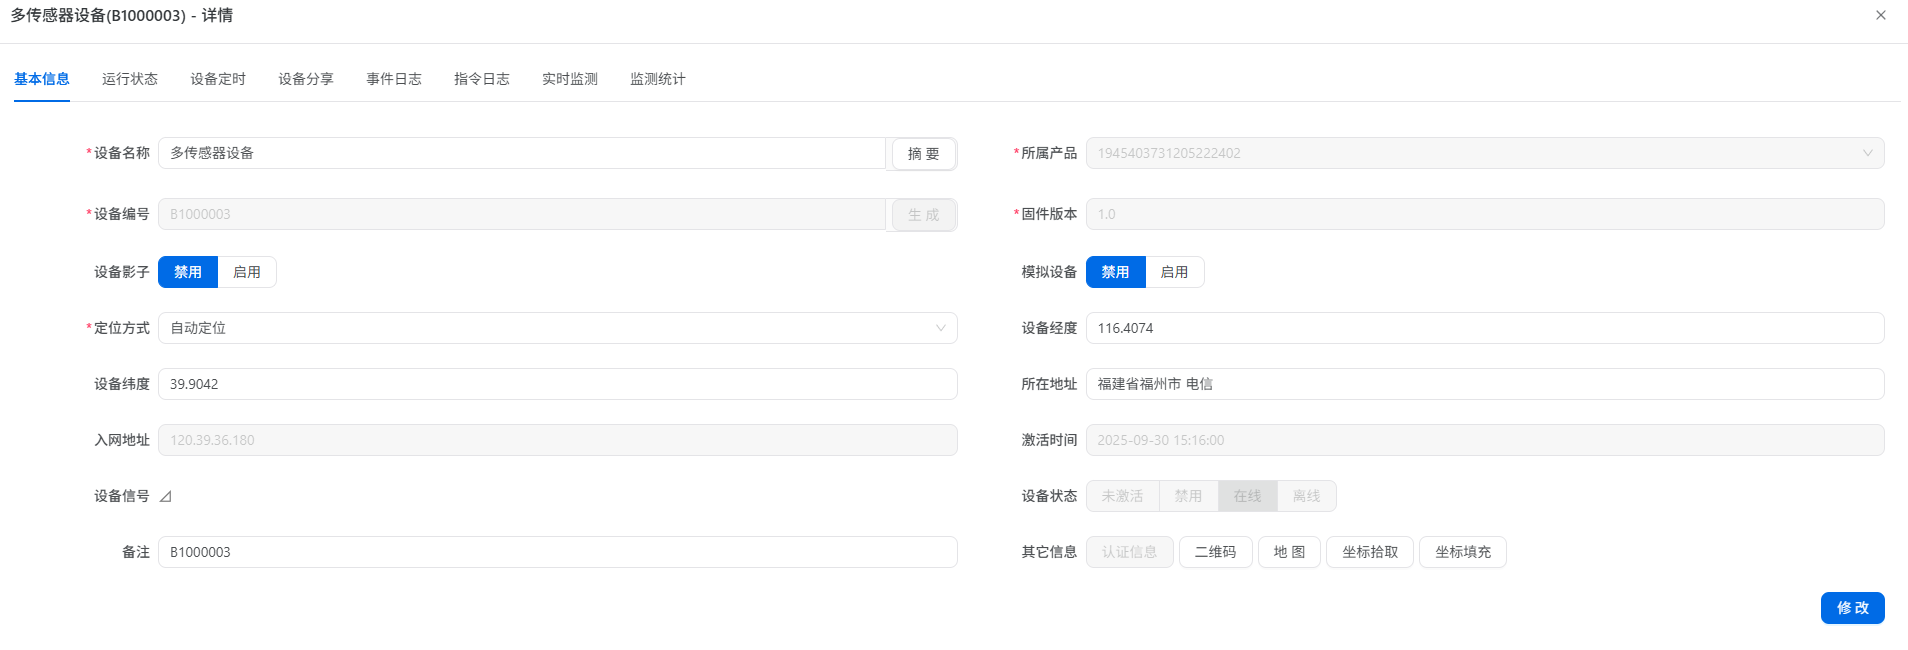Enable the 模拟设备 option
The image size is (1908, 650).
1174,272
